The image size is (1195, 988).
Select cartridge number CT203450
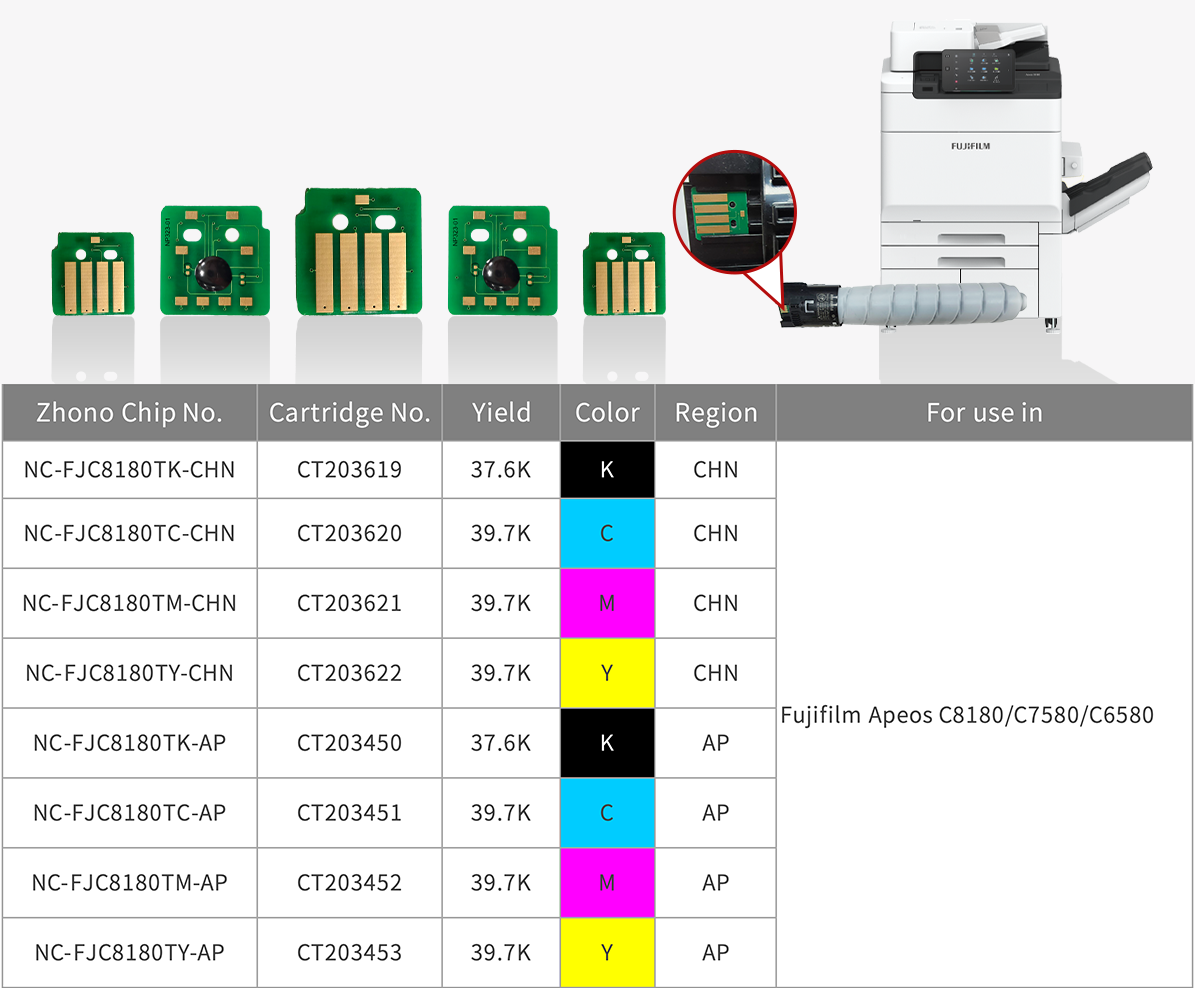pyautogui.click(x=350, y=743)
